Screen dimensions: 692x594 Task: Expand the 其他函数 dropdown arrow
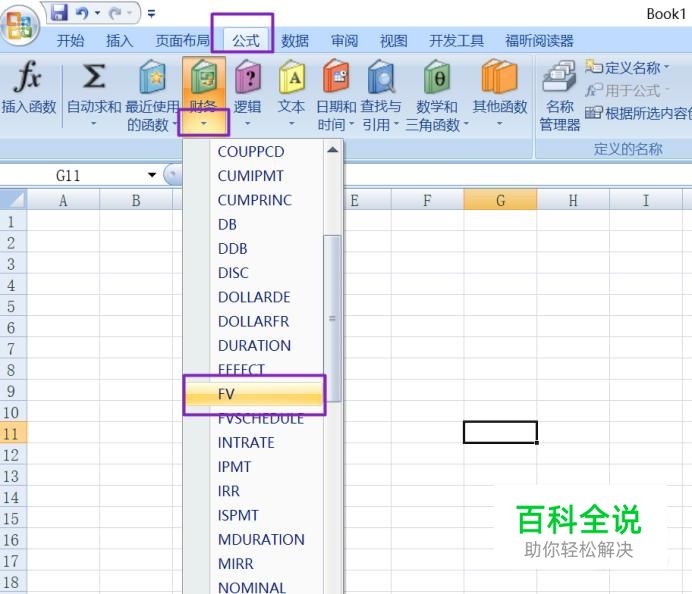point(499,124)
